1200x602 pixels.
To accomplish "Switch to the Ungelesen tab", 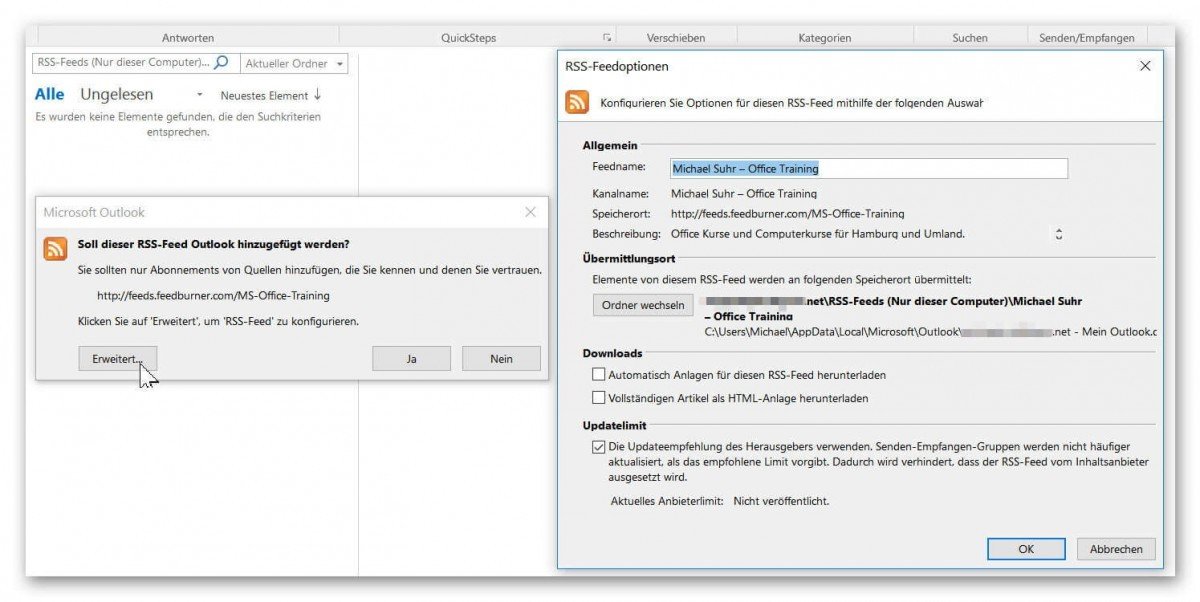I will pos(115,93).
